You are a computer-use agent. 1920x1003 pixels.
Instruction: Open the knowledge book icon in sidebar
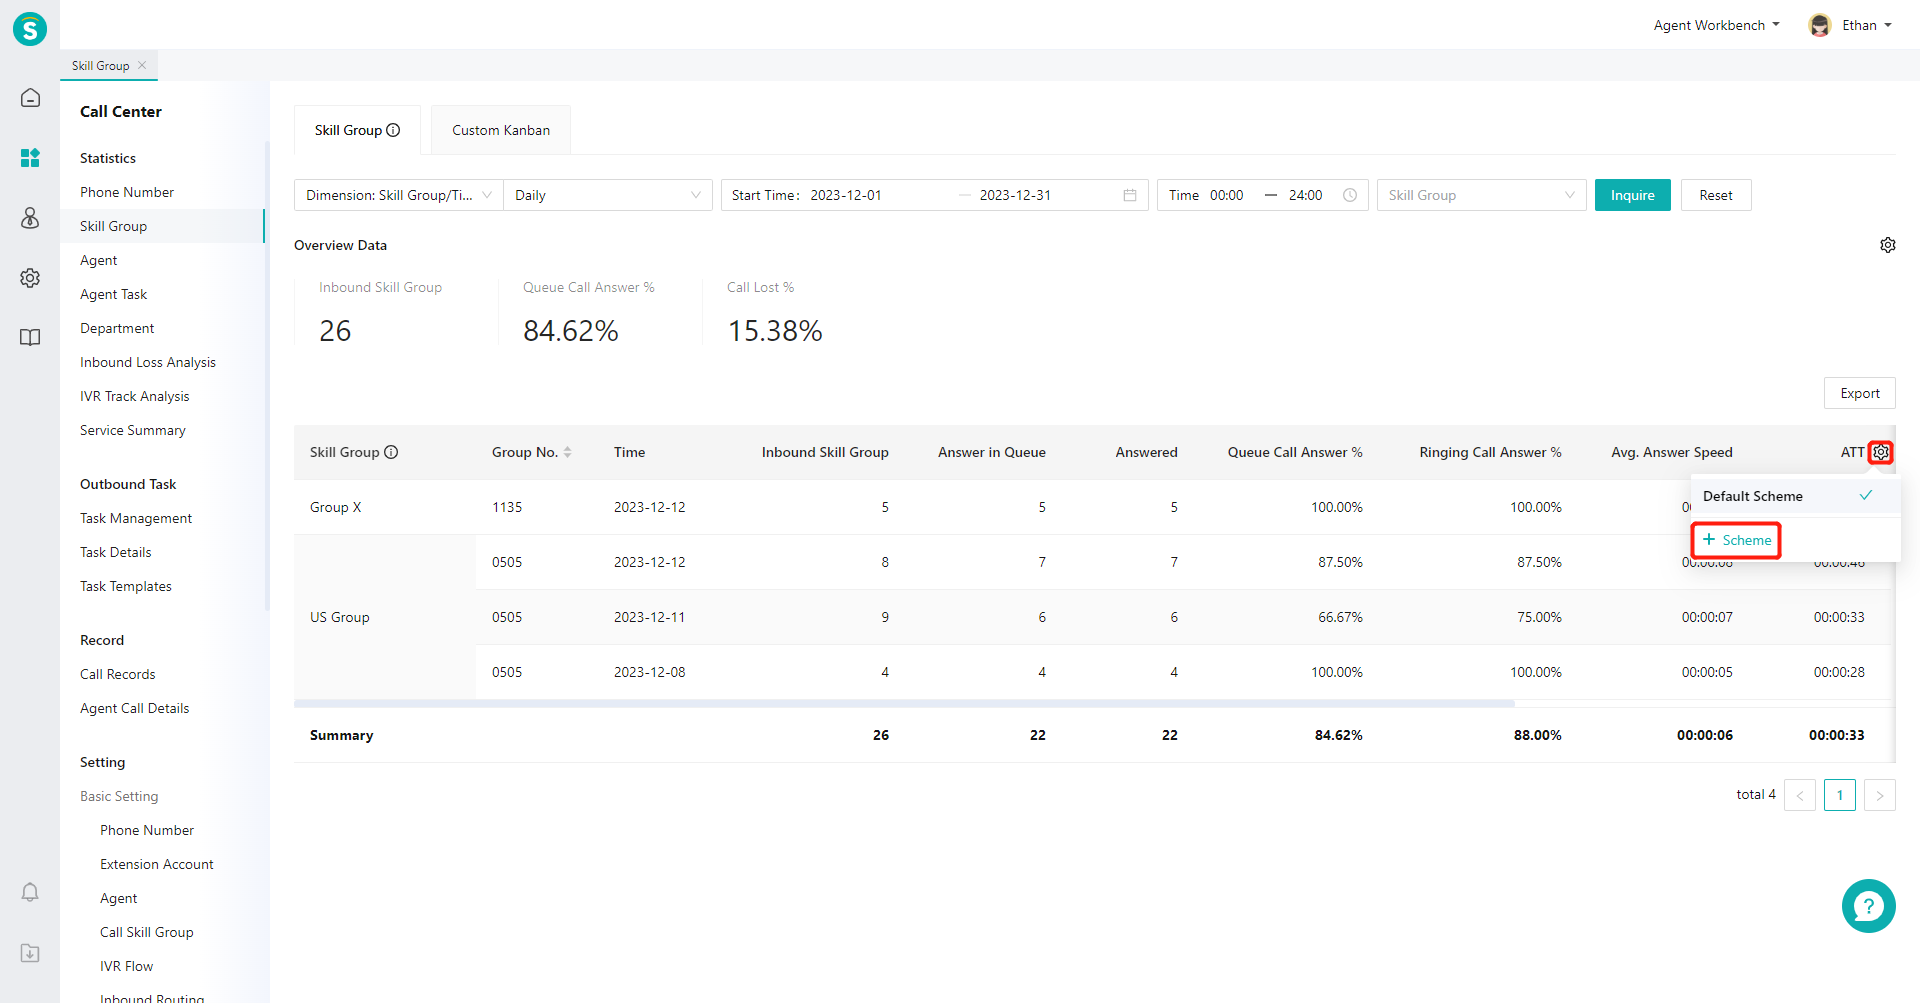(30, 338)
